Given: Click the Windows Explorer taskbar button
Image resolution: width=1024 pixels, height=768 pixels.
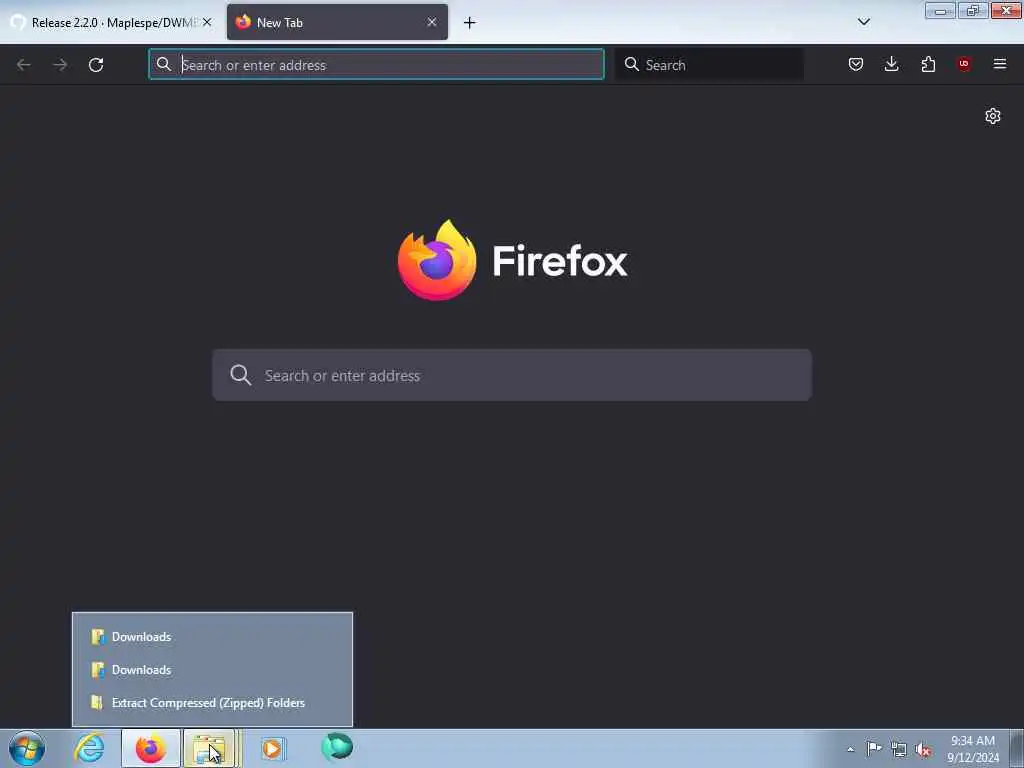Looking at the screenshot, I should coord(210,748).
